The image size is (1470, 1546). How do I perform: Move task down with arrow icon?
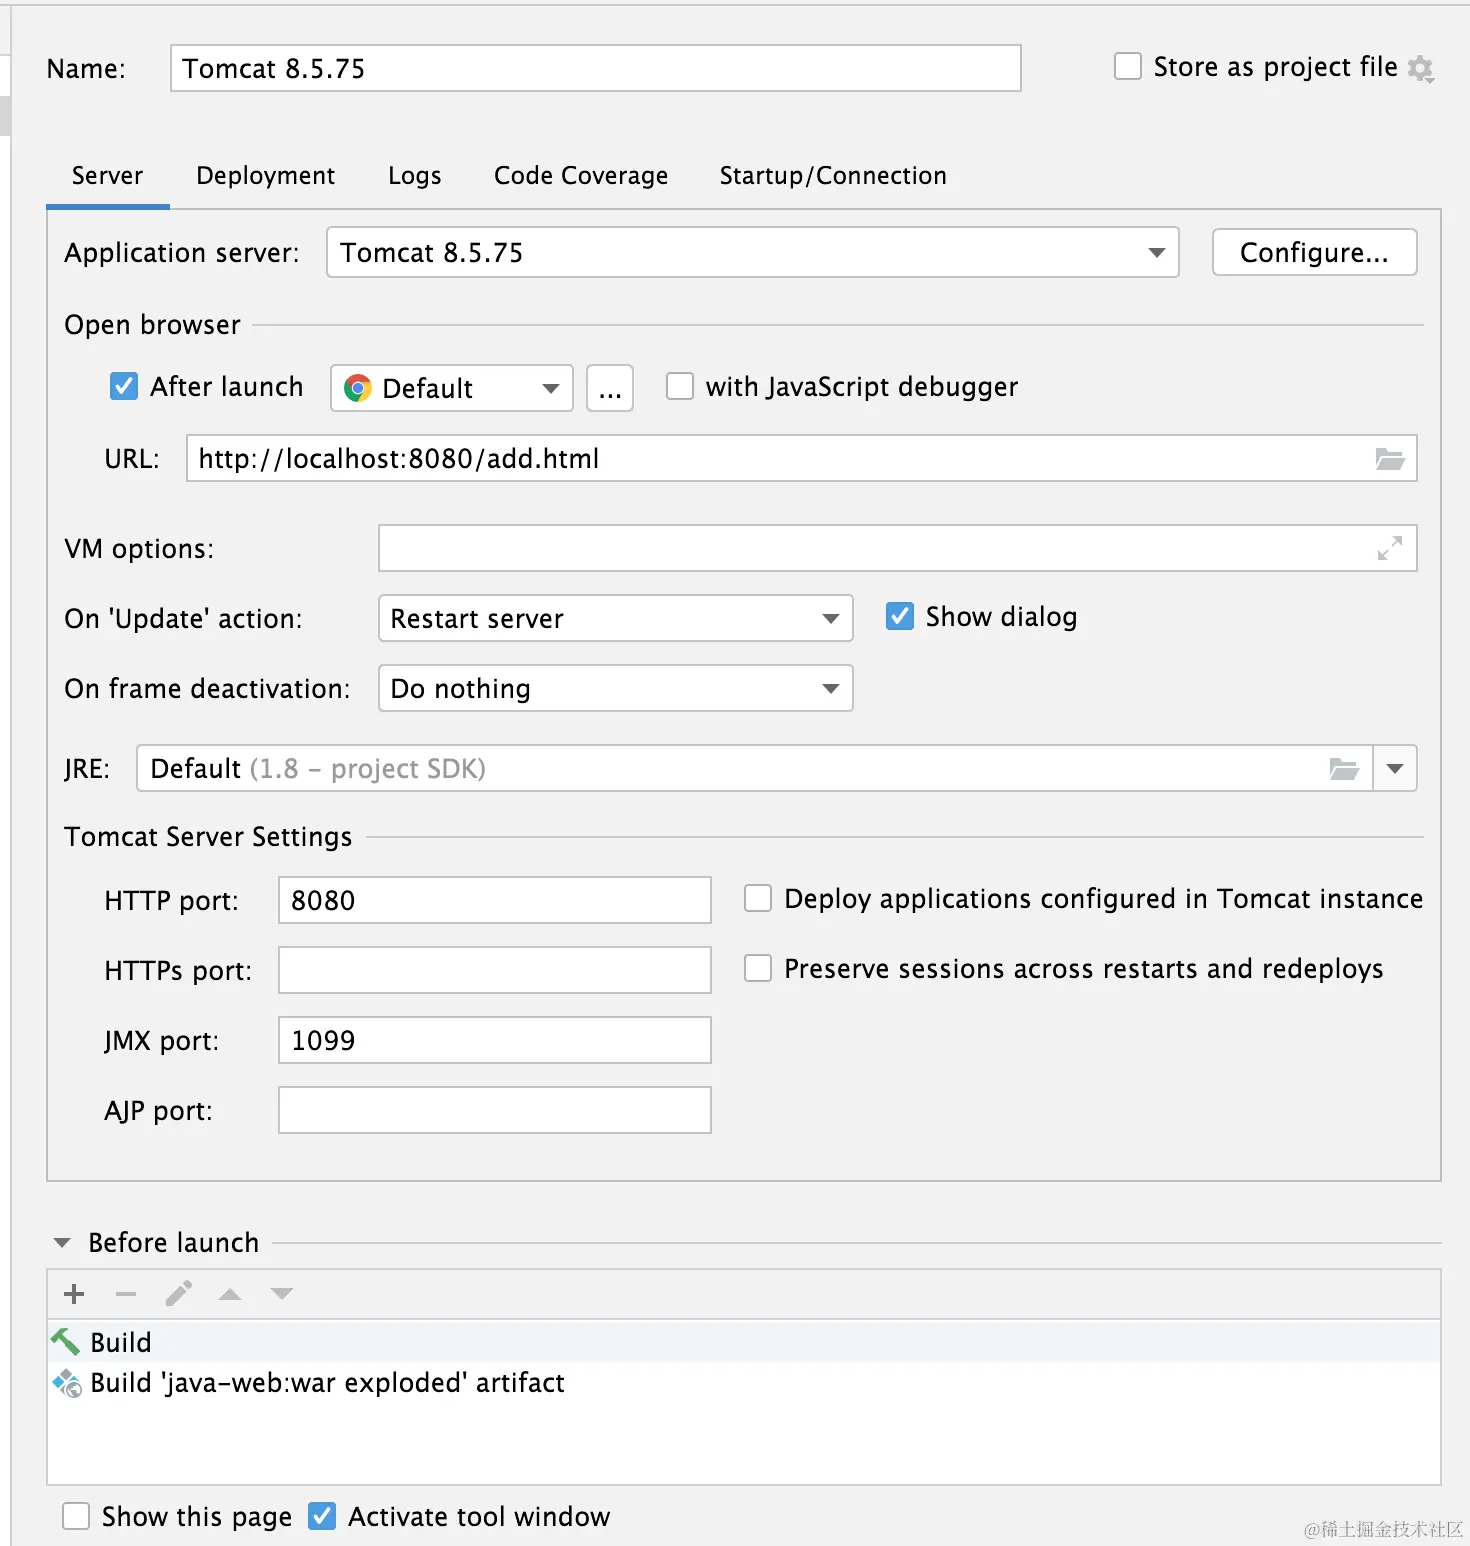pos(282,1294)
